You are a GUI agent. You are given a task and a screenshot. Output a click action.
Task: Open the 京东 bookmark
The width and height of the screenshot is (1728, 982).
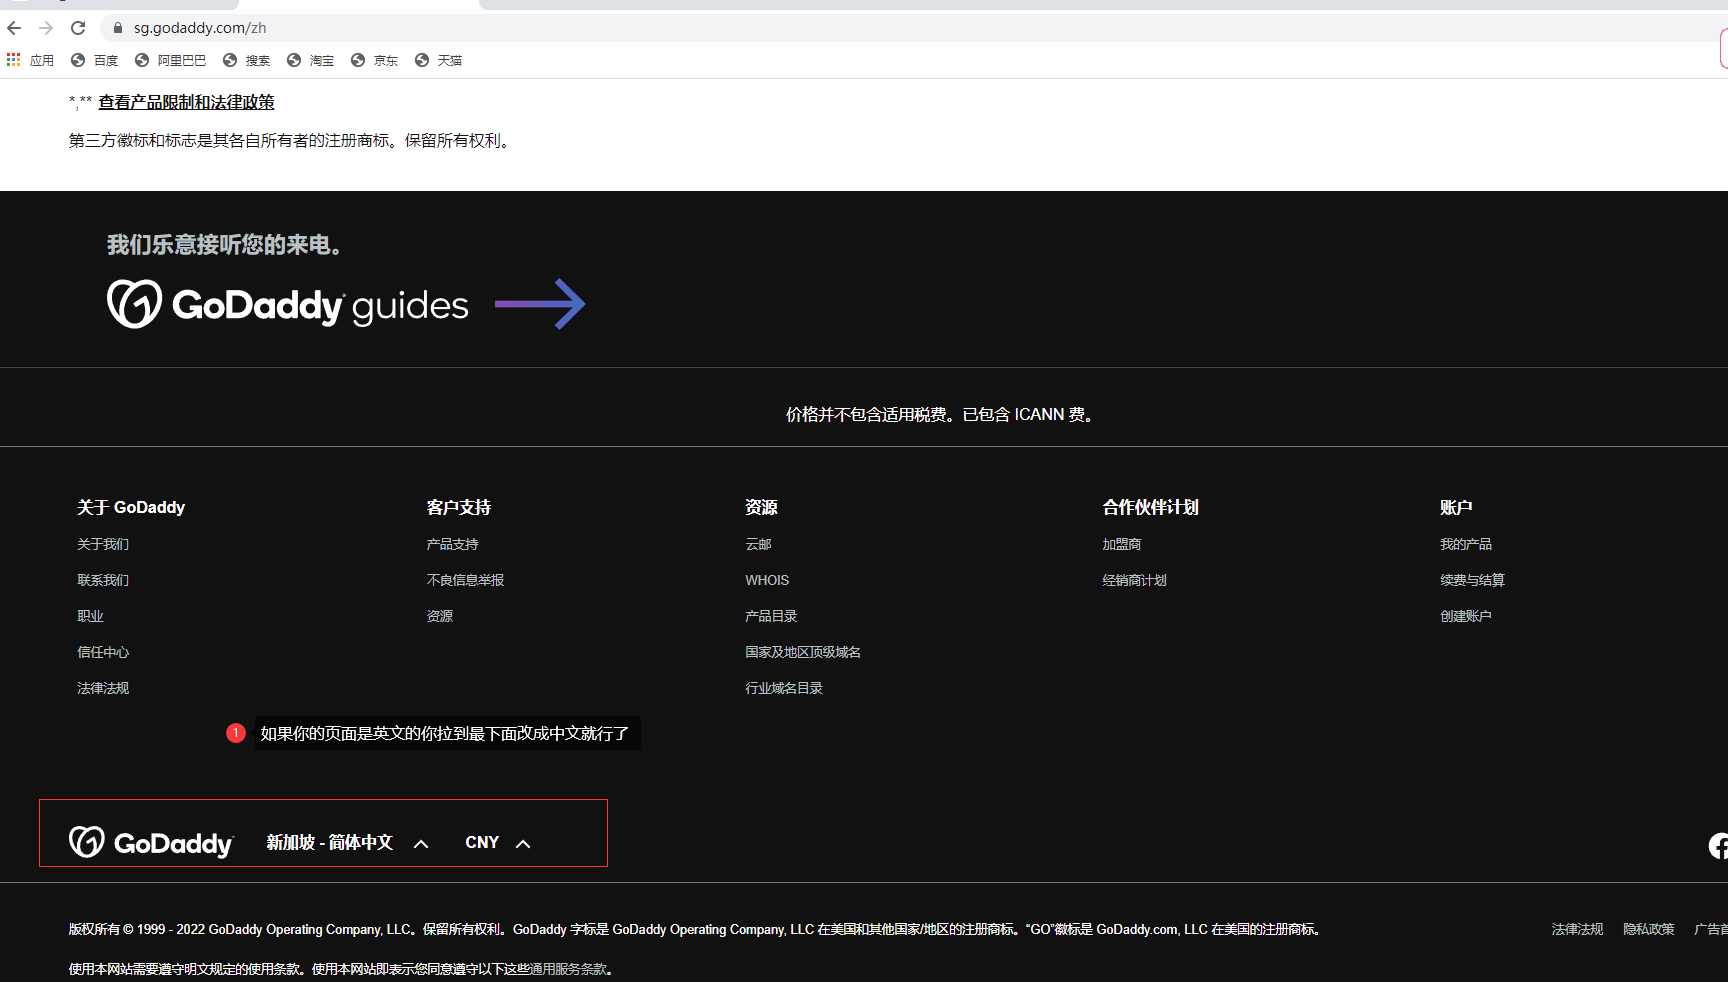click(x=375, y=60)
